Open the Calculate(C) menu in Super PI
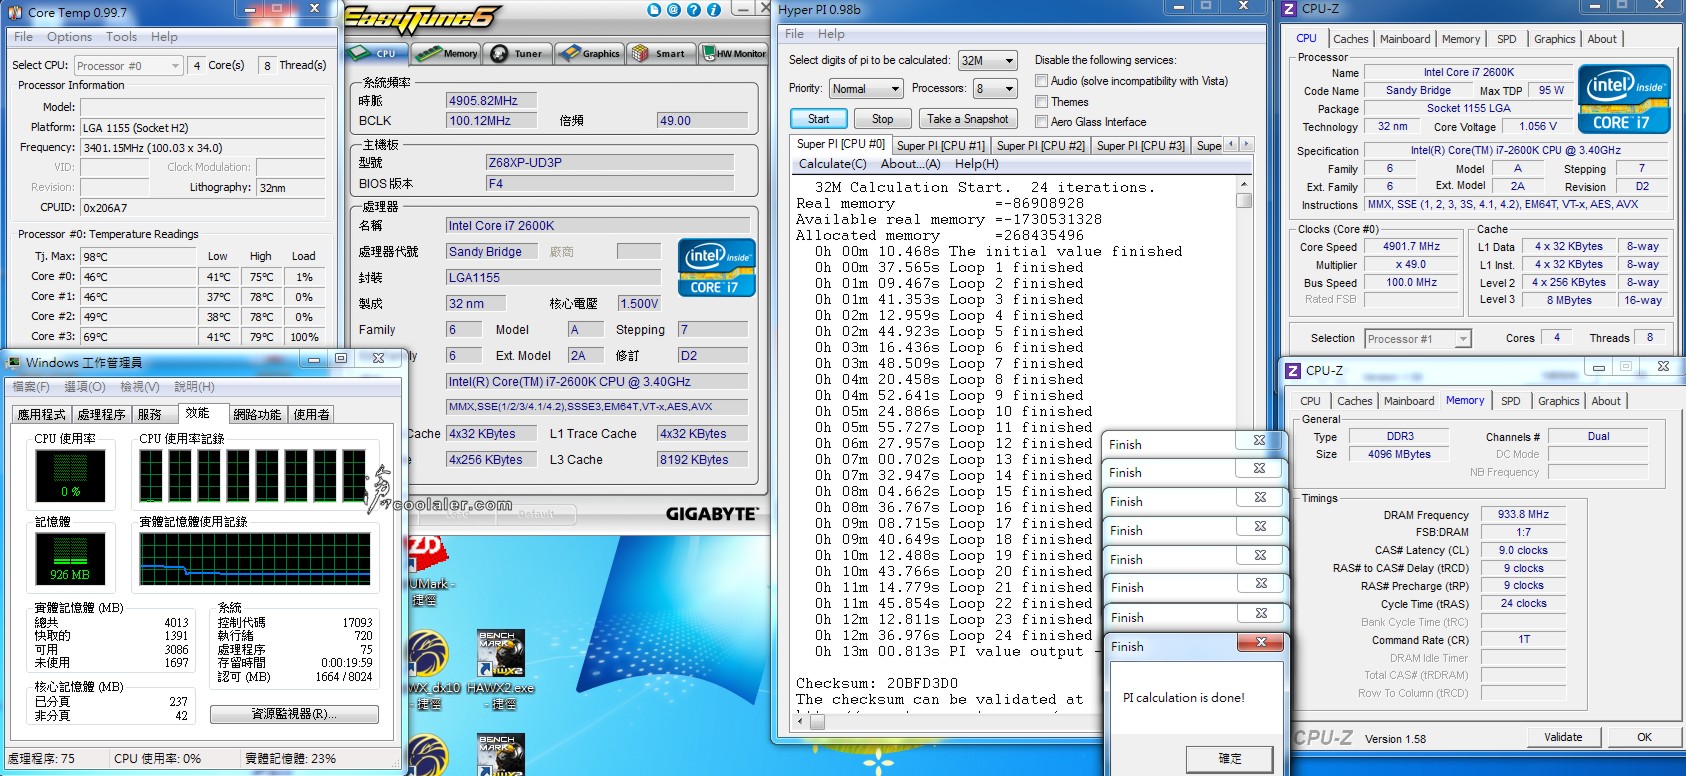This screenshot has height=776, width=1686. point(833,164)
